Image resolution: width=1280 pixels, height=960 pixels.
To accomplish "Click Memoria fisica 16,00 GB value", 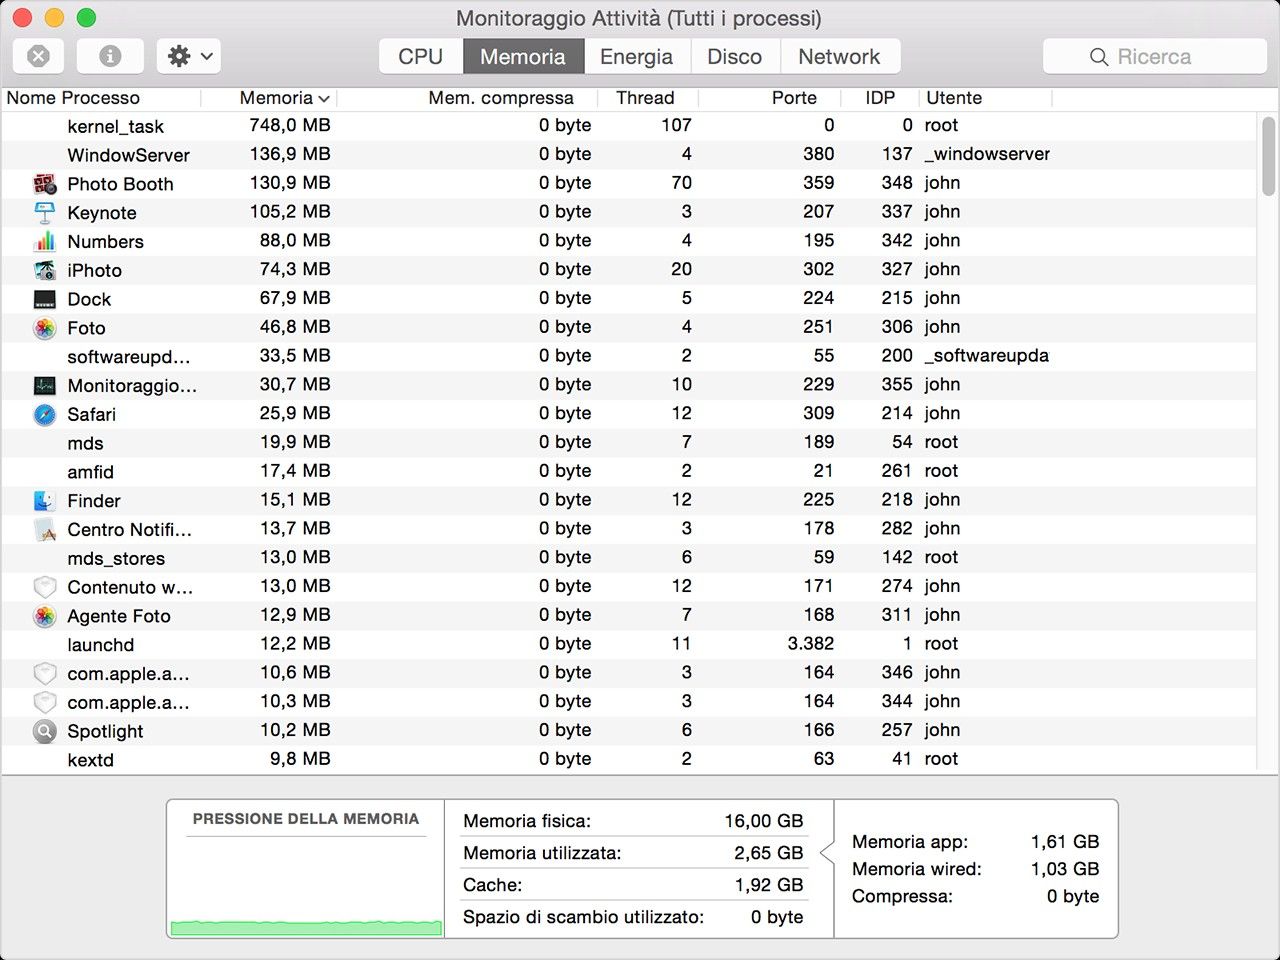I will pos(764,821).
